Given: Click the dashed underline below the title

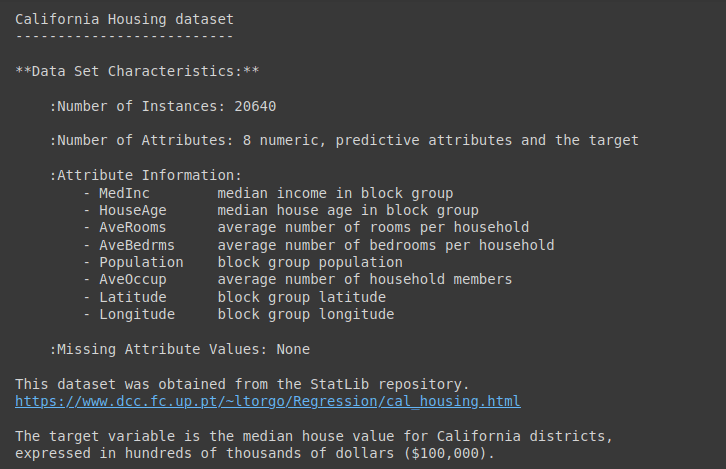Looking at the screenshot, I should [124, 36].
